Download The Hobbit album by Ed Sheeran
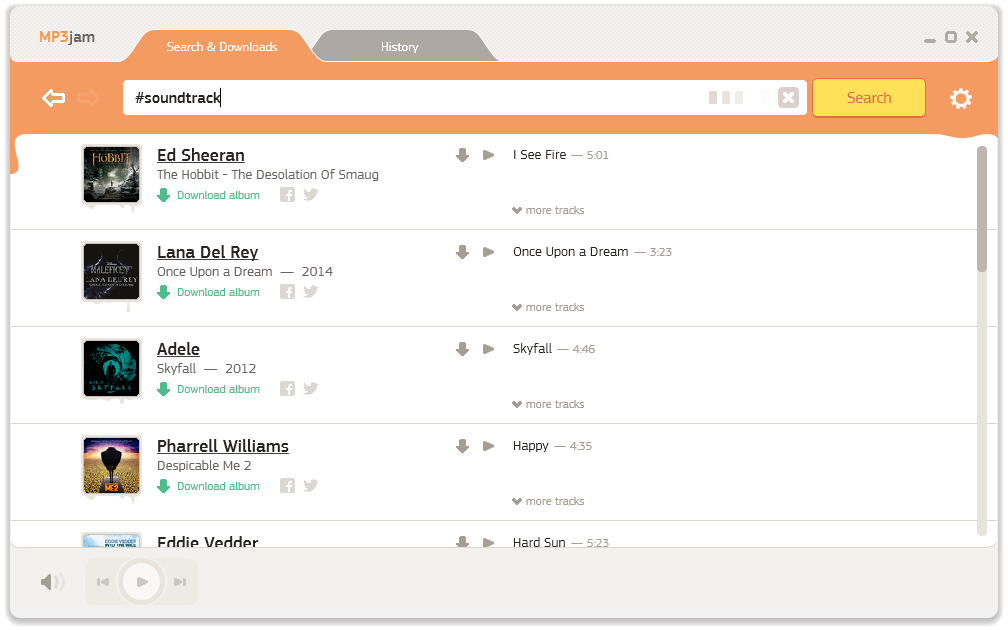 pos(209,195)
